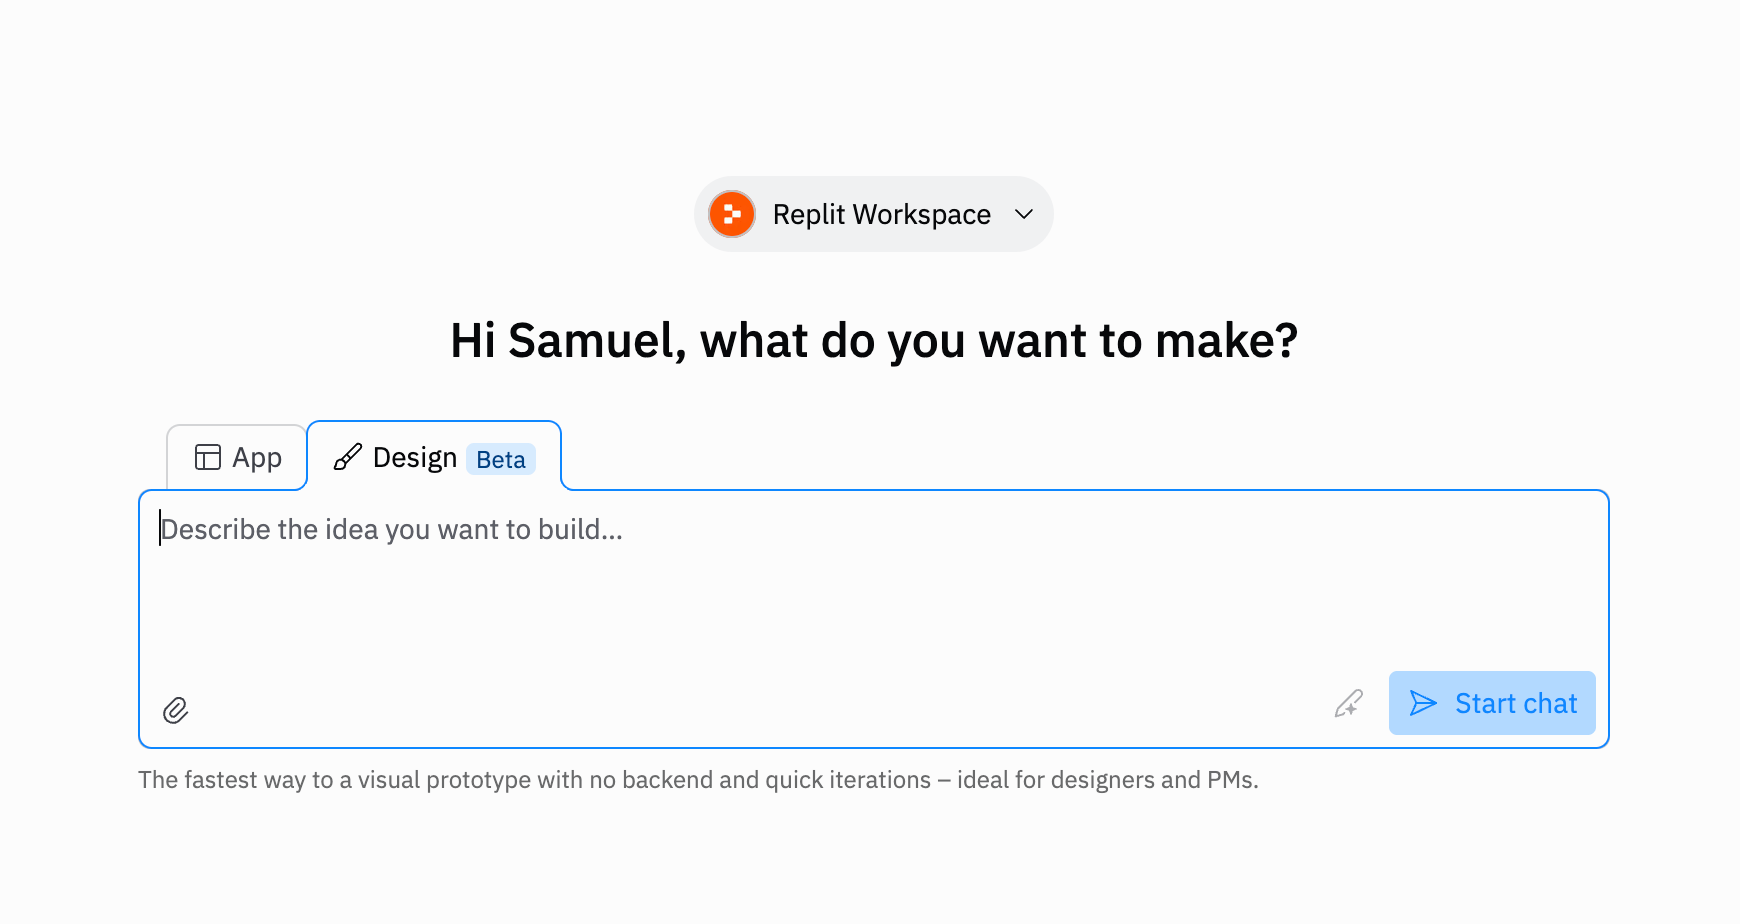Click the Beta badge on the Design tab
The height and width of the screenshot is (924, 1740).
(500, 459)
